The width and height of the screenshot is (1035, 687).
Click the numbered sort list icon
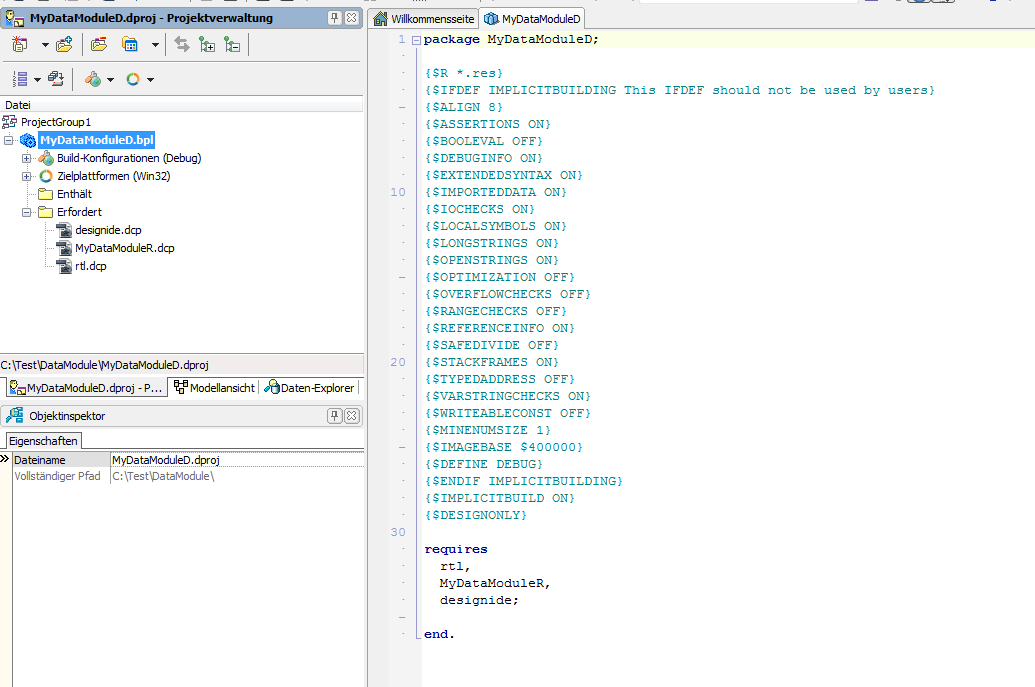[20, 79]
